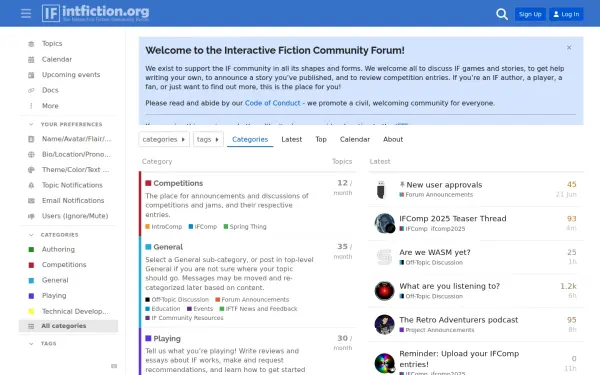Dismiss the welcome banner with X
The height and width of the screenshot is (375, 600).
pyautogui.click(x=569, y=47)
